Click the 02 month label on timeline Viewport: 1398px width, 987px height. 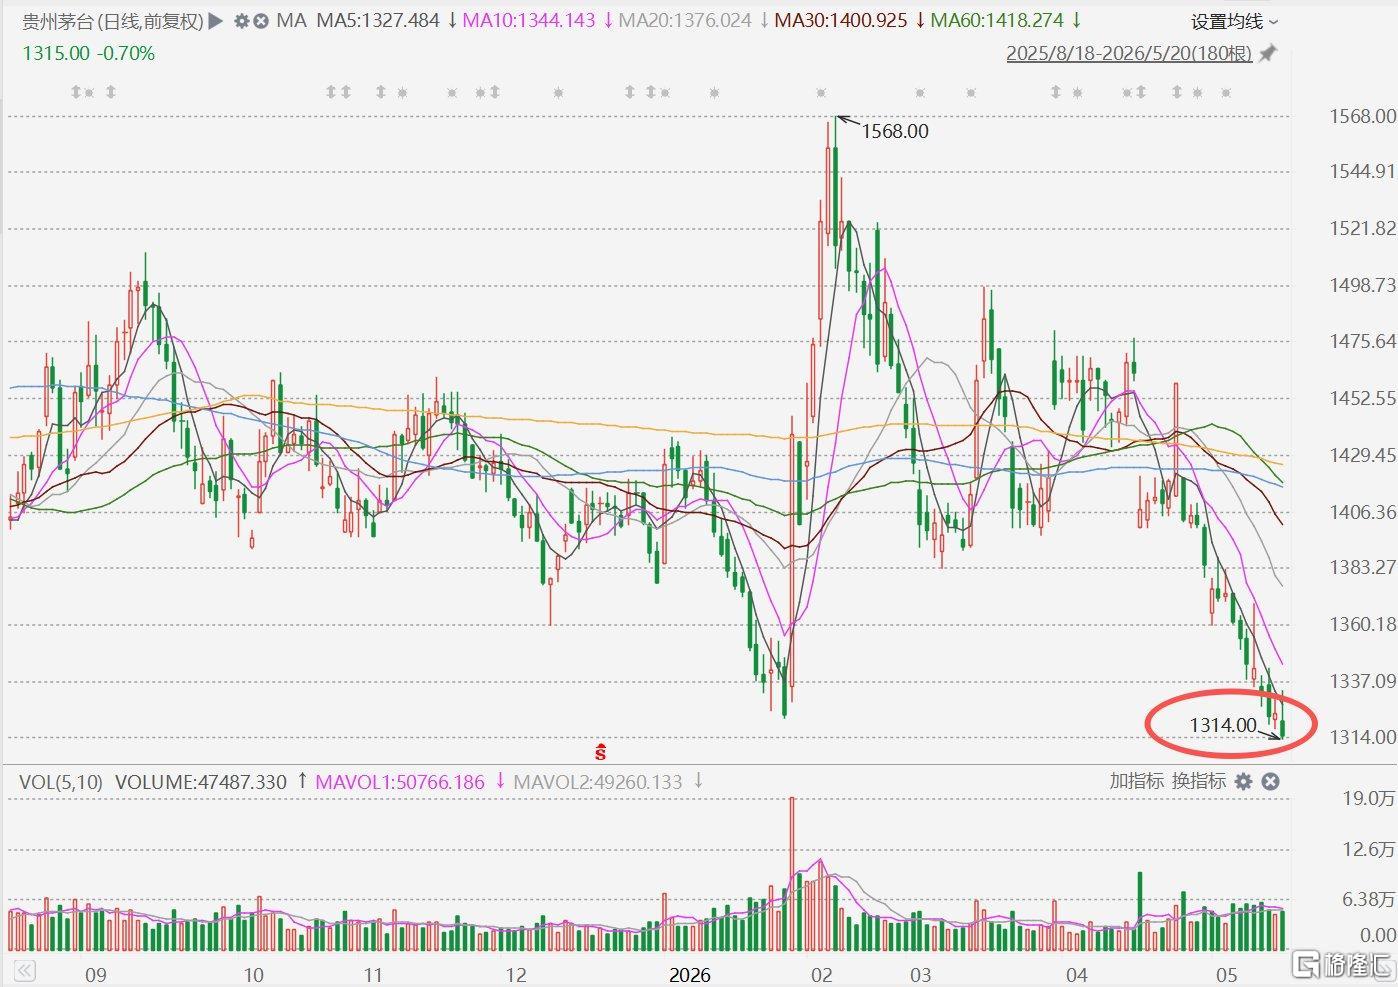click(x=822, y=975)
